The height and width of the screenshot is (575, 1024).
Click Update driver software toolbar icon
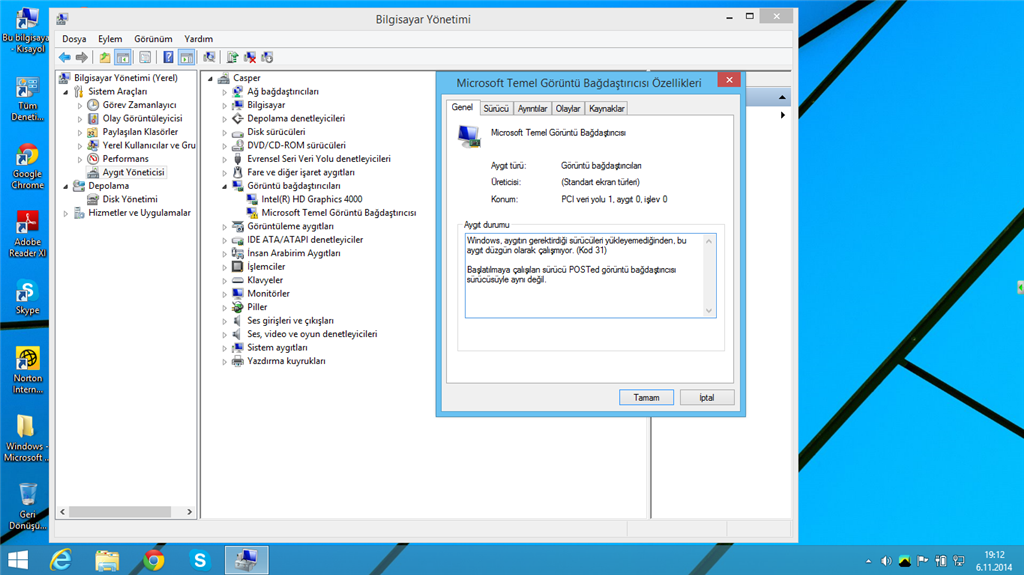(232, 58)
